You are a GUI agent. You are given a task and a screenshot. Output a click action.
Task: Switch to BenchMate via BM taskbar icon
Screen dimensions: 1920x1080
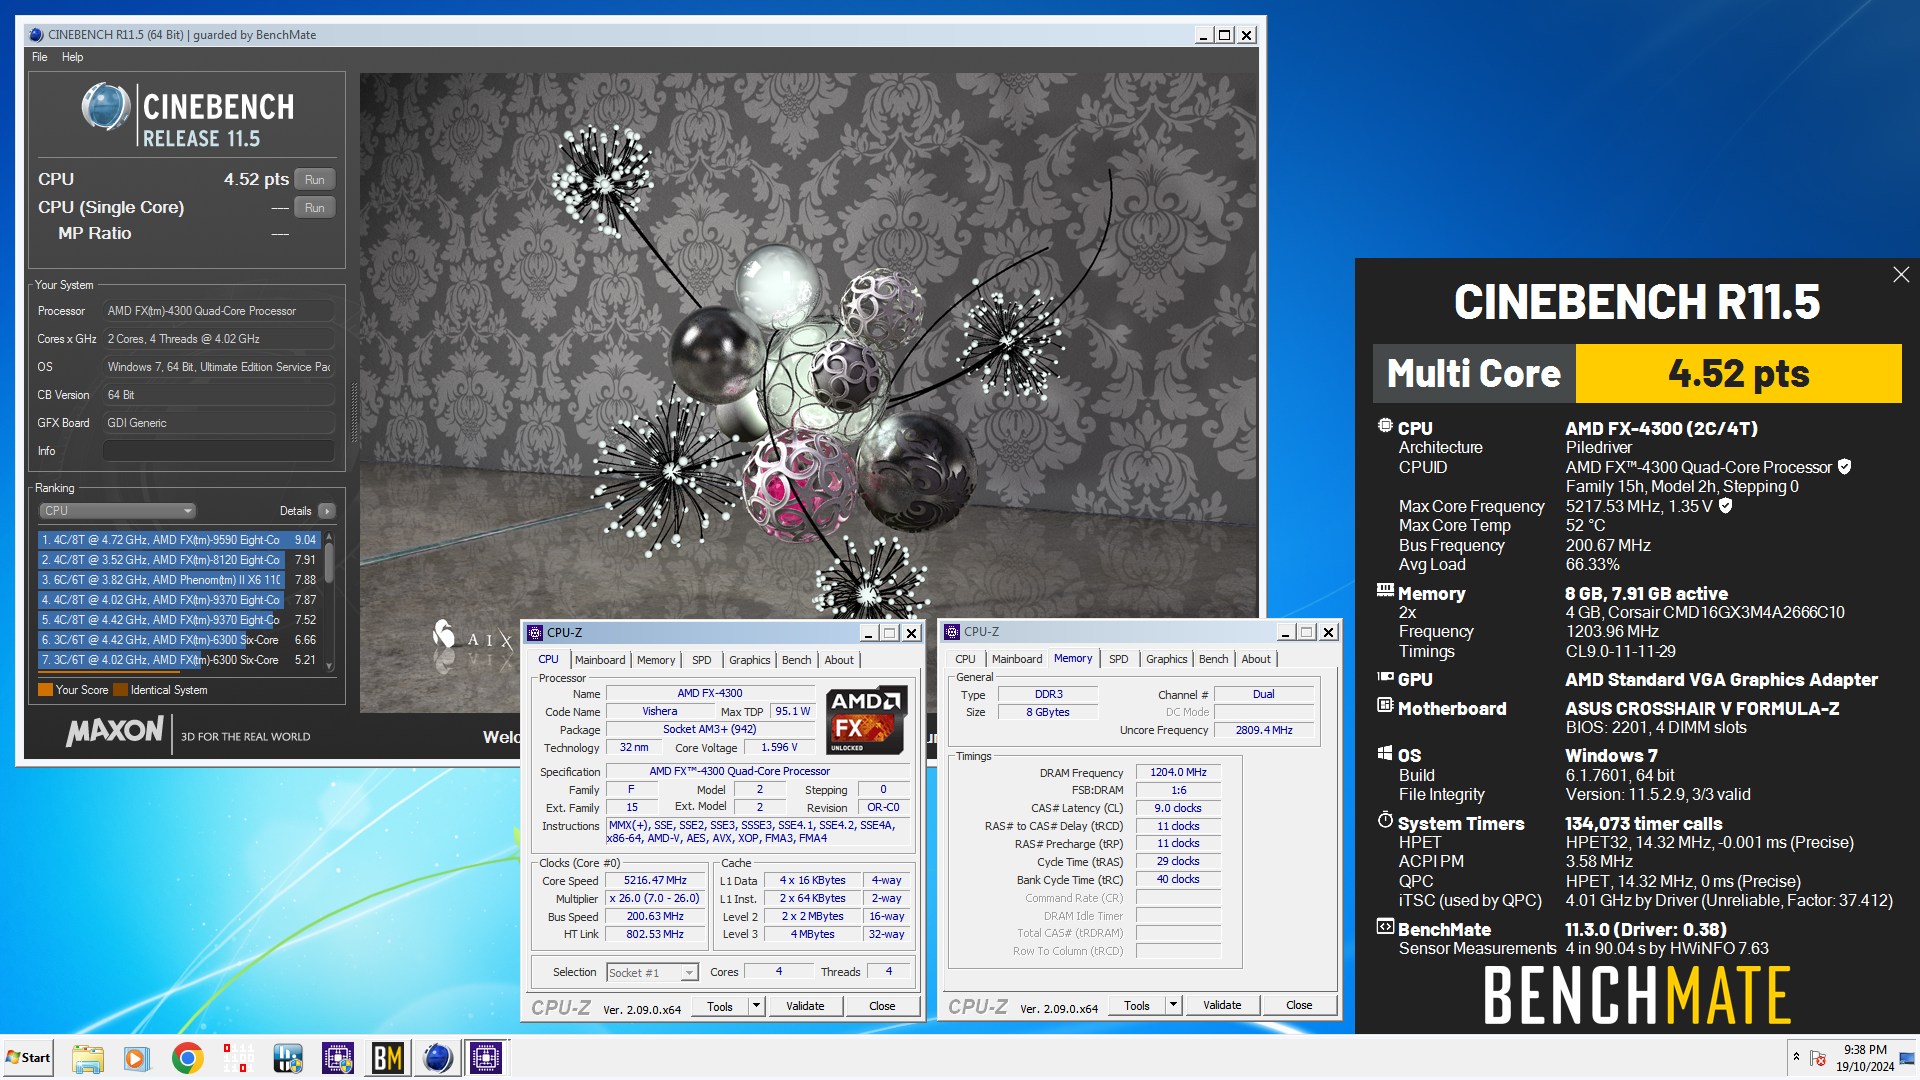pyautogui.click(x=388, y=1058)
